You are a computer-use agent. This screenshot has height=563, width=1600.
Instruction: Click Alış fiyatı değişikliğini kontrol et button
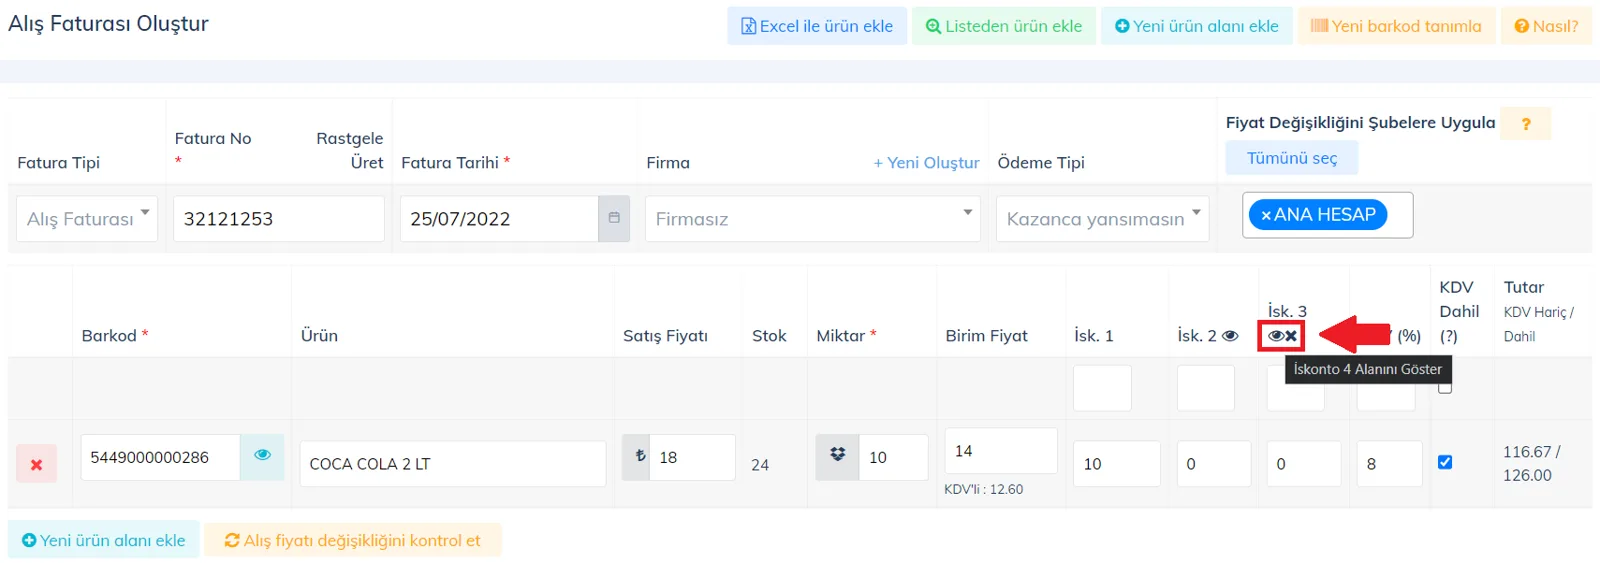(353, 540)
